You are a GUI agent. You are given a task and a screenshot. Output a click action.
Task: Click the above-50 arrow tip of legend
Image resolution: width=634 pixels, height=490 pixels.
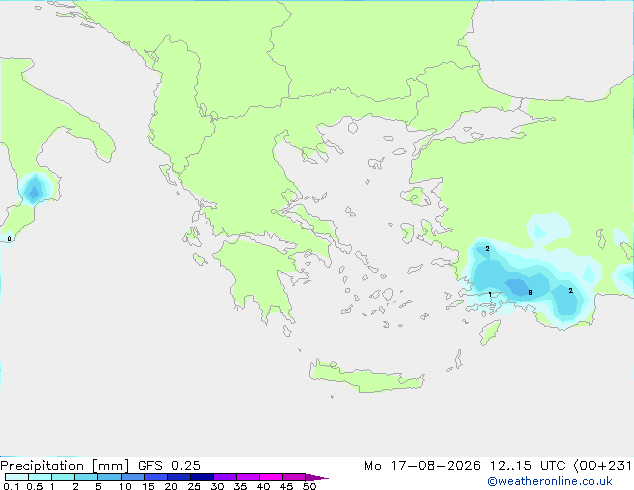tap(317, 477)
